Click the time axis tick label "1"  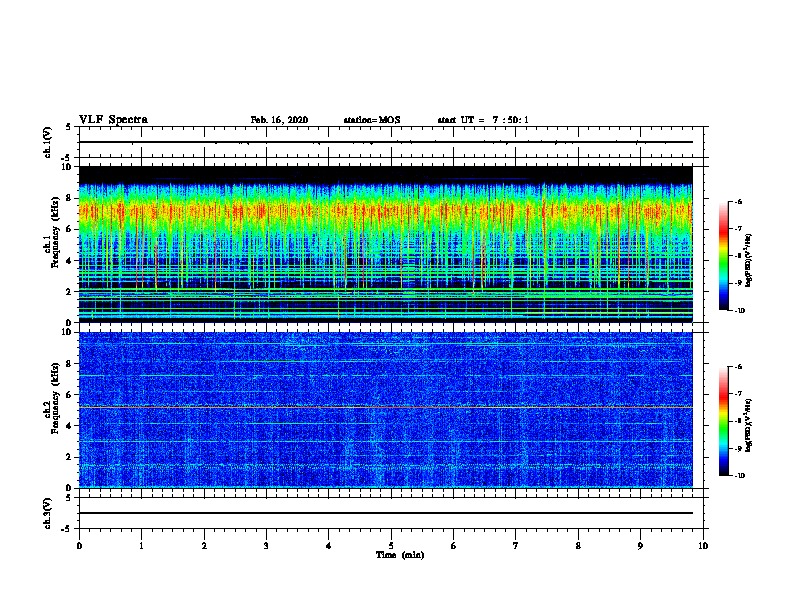(x=141, y=545)
